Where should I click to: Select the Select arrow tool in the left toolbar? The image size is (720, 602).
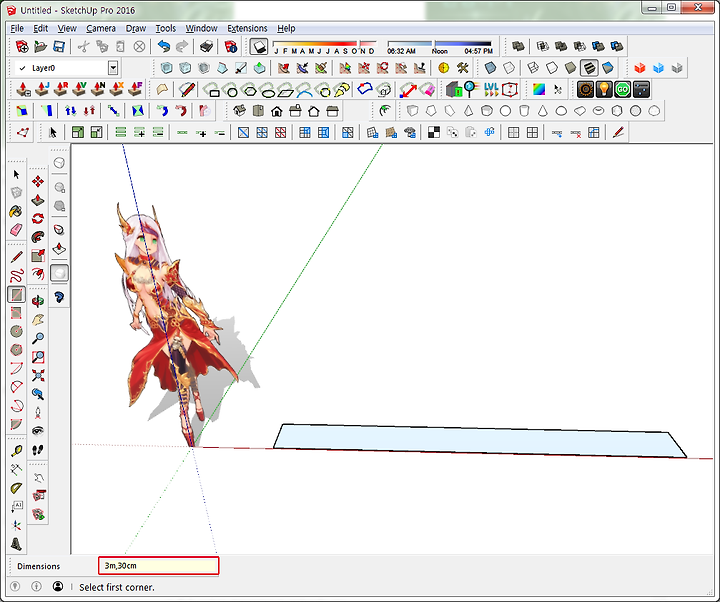coord(17,174)
